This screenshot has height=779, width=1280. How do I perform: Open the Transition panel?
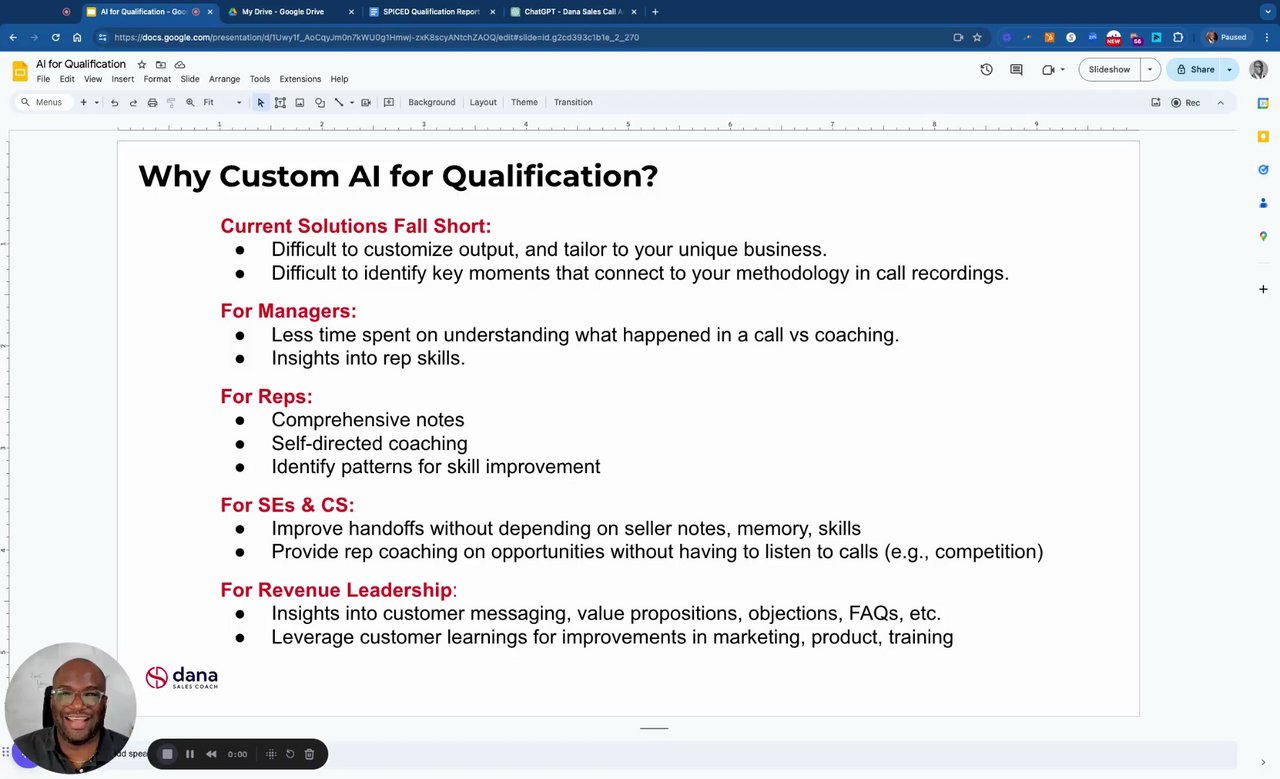[x=573, y=102]
